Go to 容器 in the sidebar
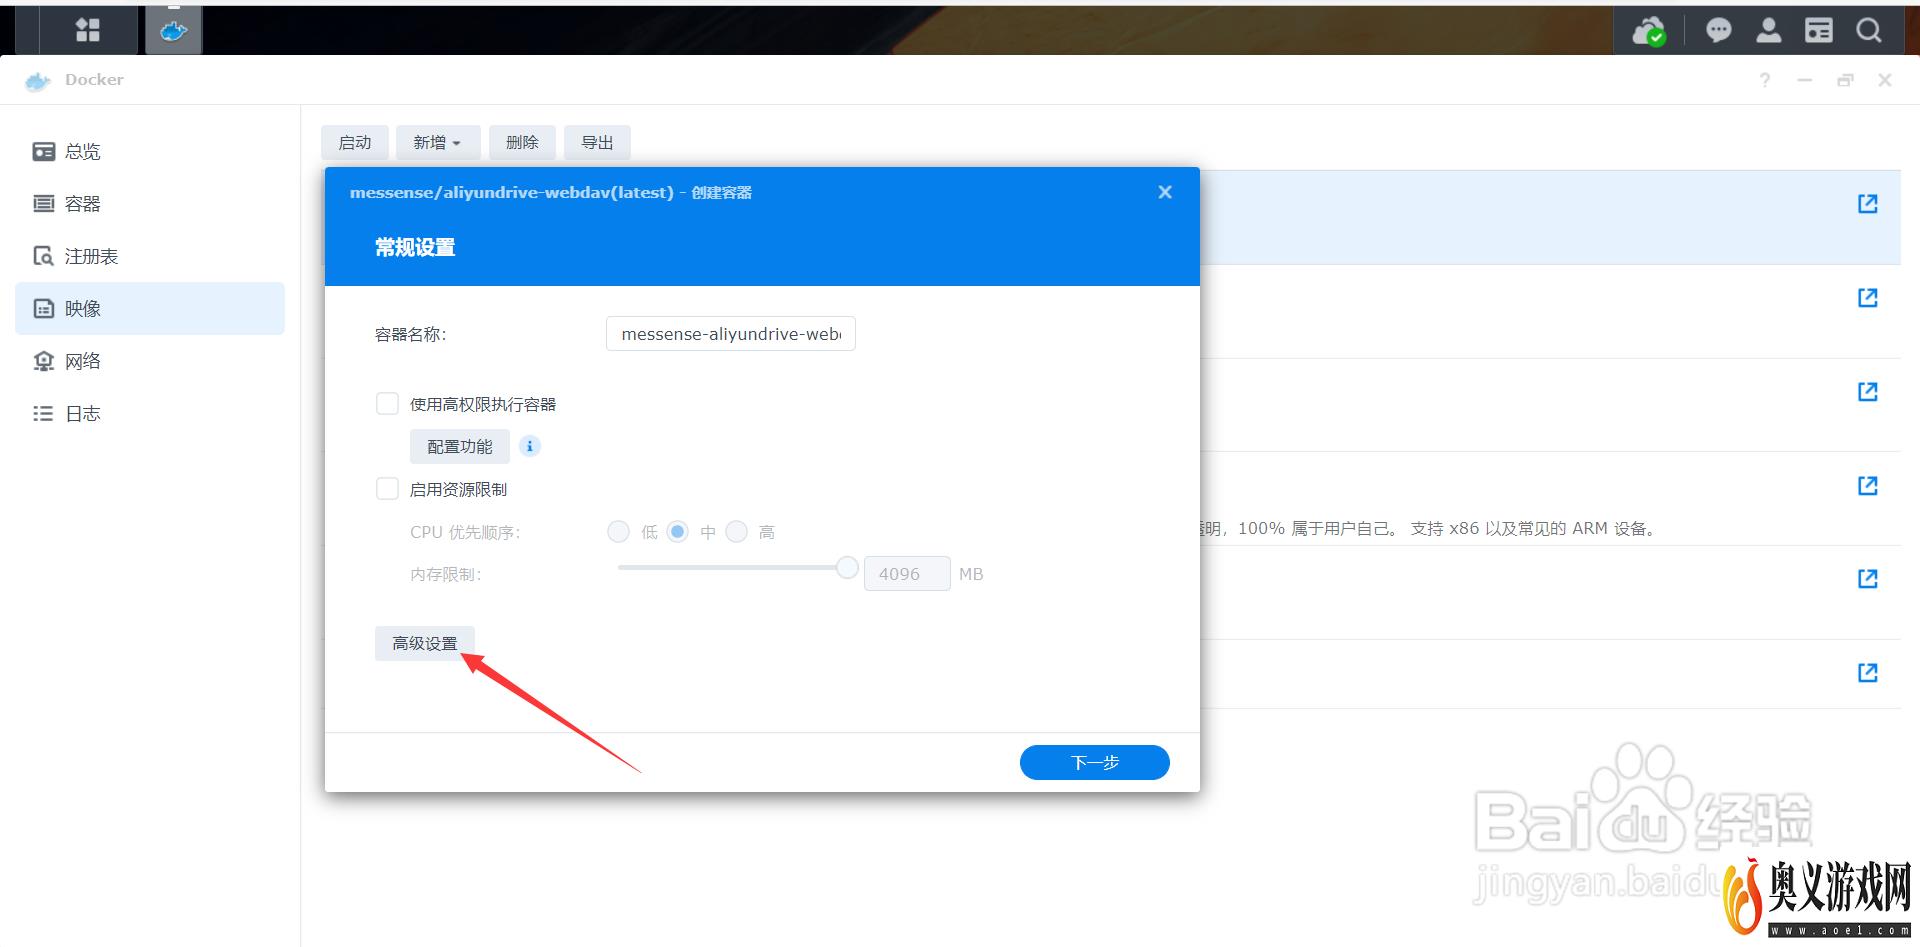The image size is (1920, 947). pos(150,204)
